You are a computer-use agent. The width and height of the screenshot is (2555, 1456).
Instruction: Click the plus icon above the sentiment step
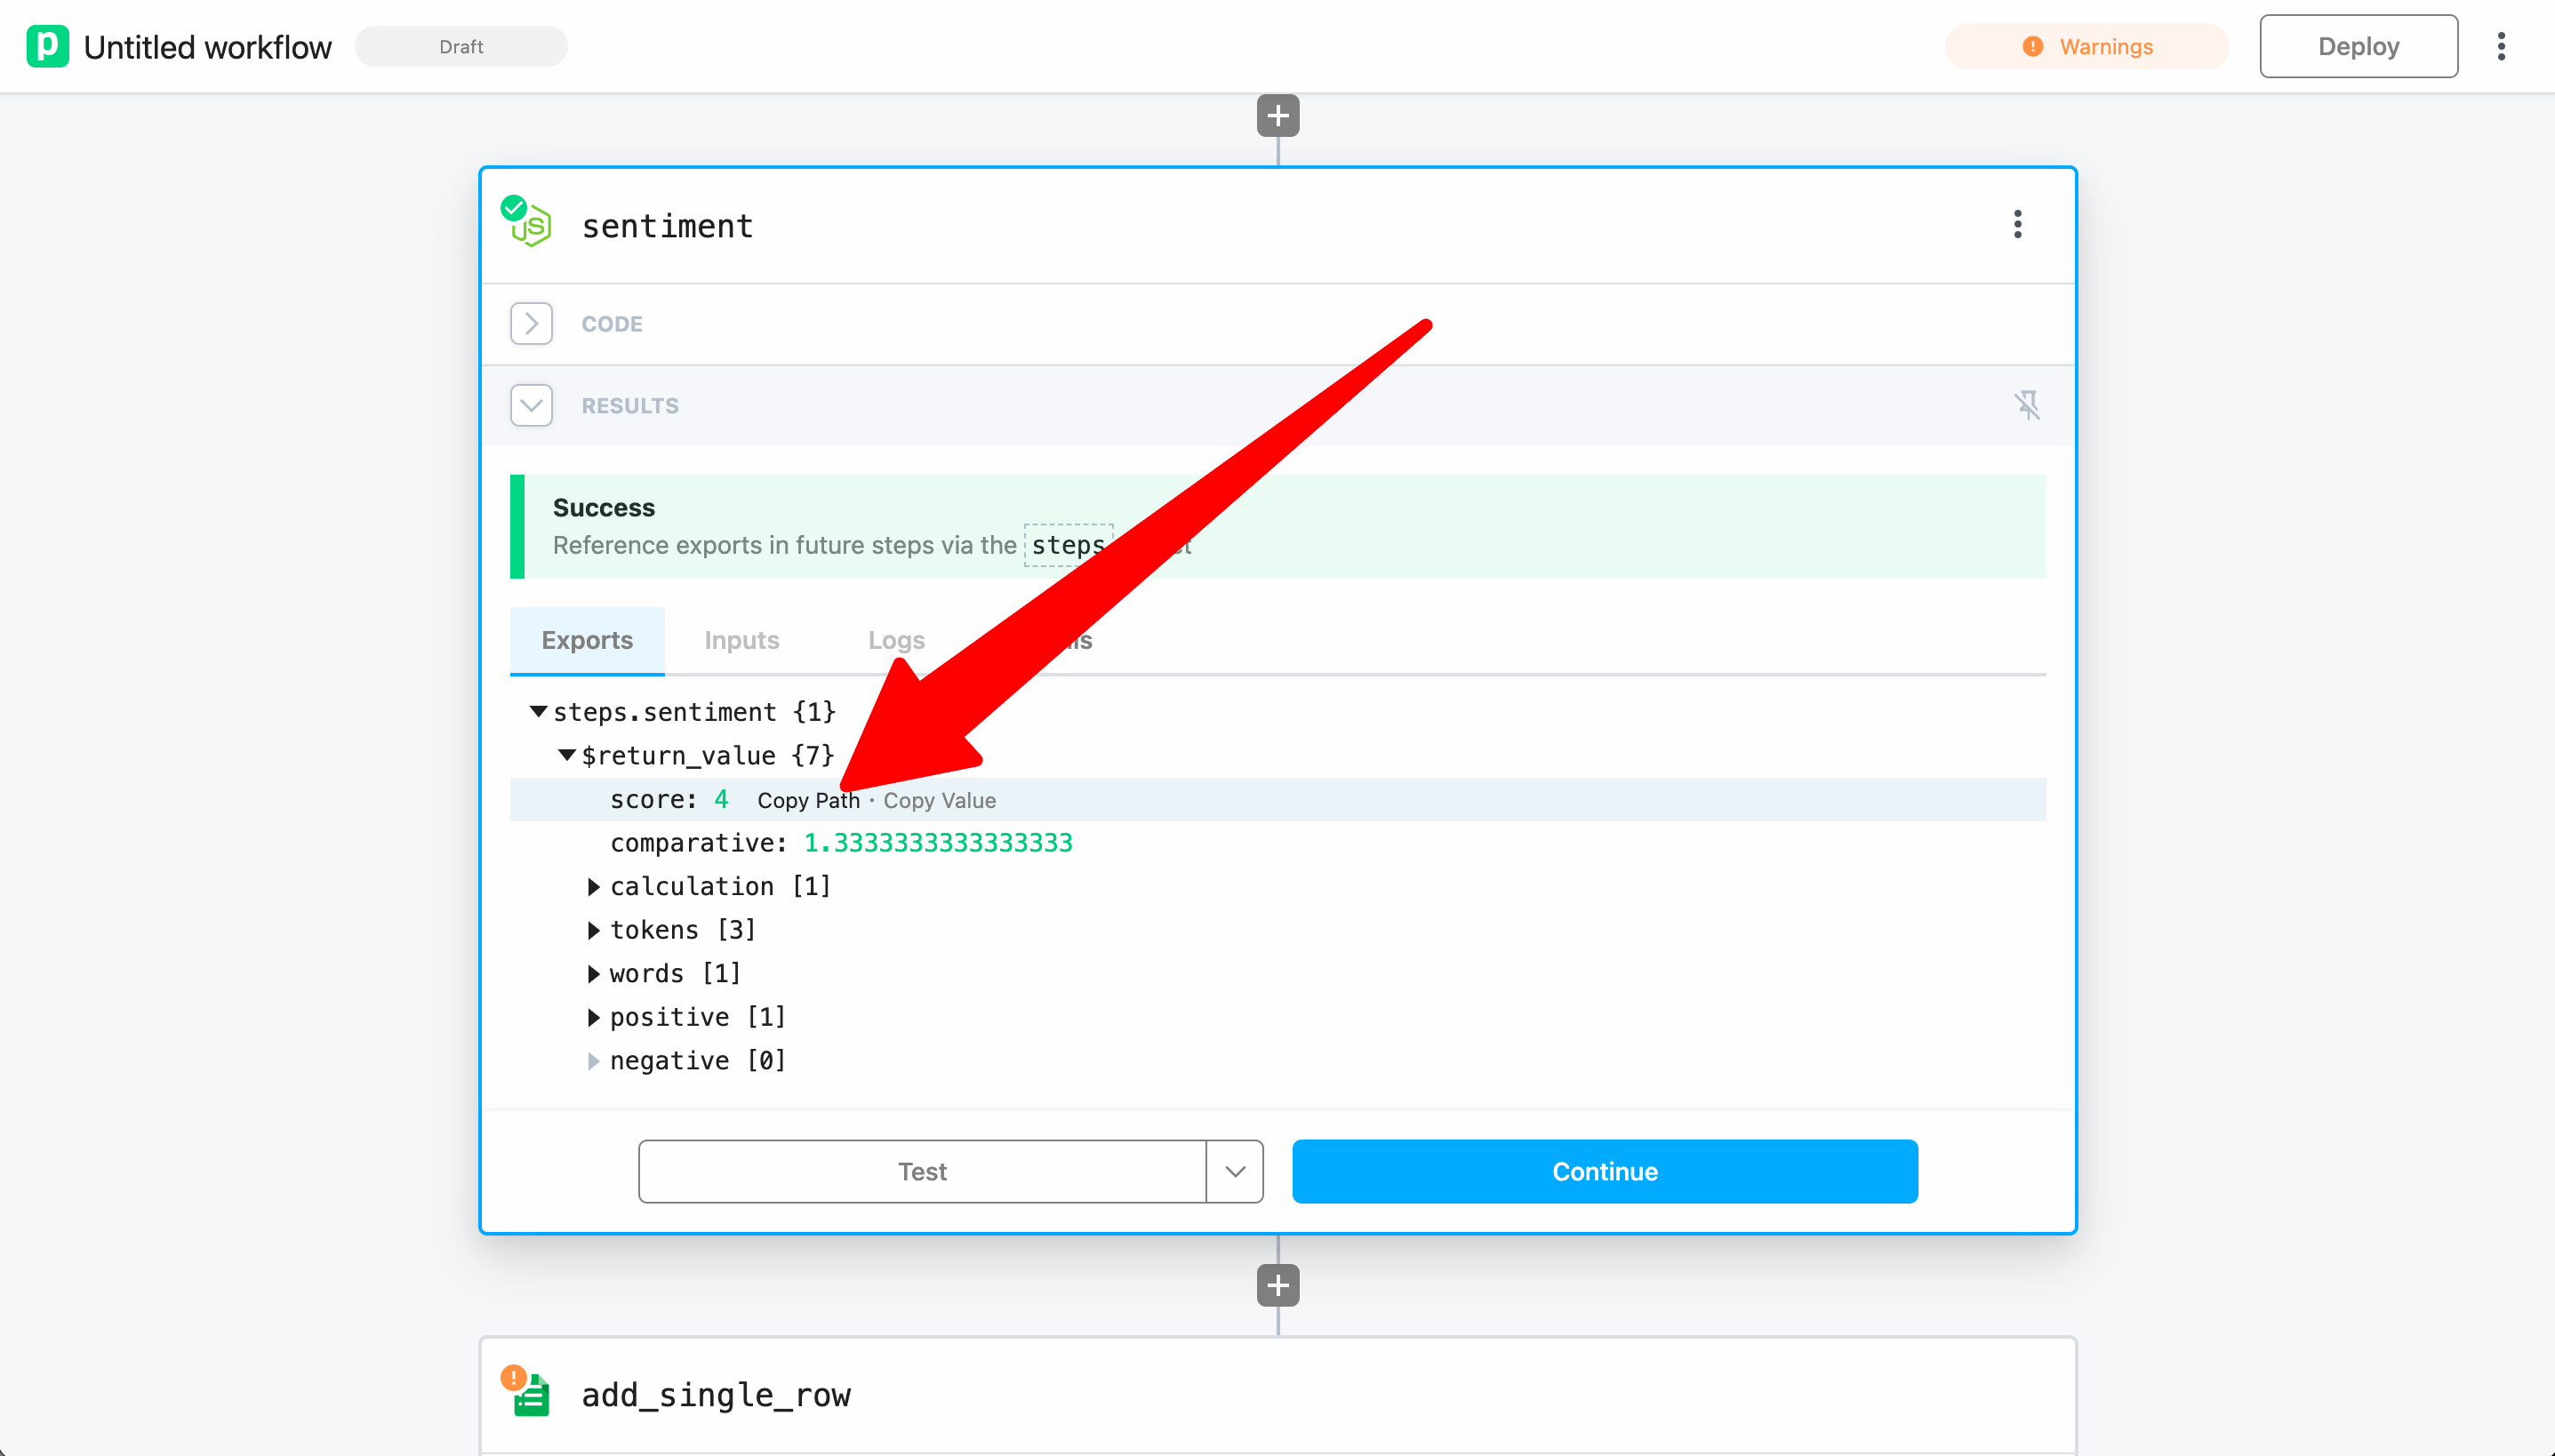[1277, 116]
